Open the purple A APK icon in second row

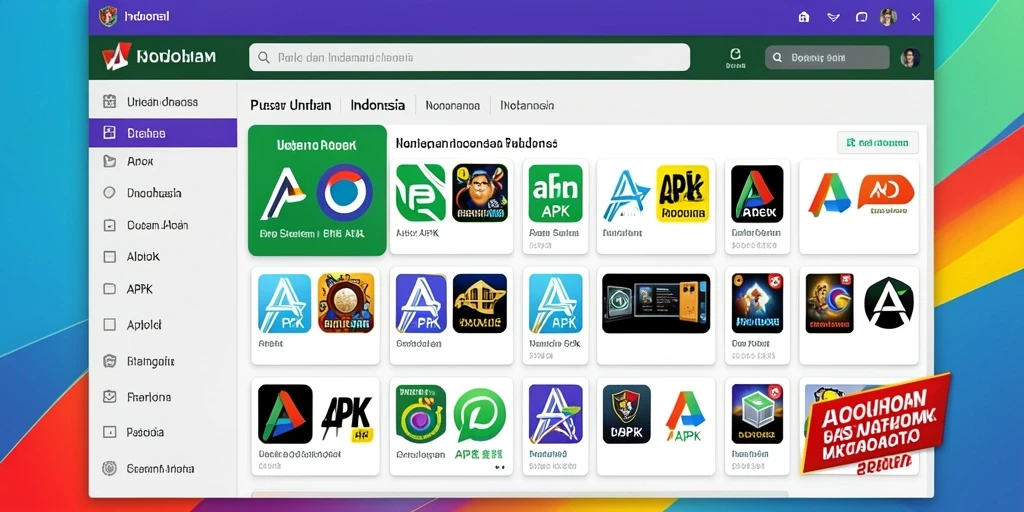[x=421, y=303]
